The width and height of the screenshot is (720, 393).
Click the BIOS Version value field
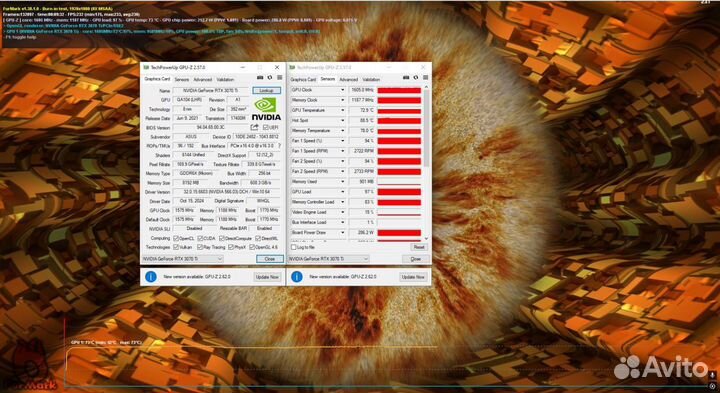(211, 127)
